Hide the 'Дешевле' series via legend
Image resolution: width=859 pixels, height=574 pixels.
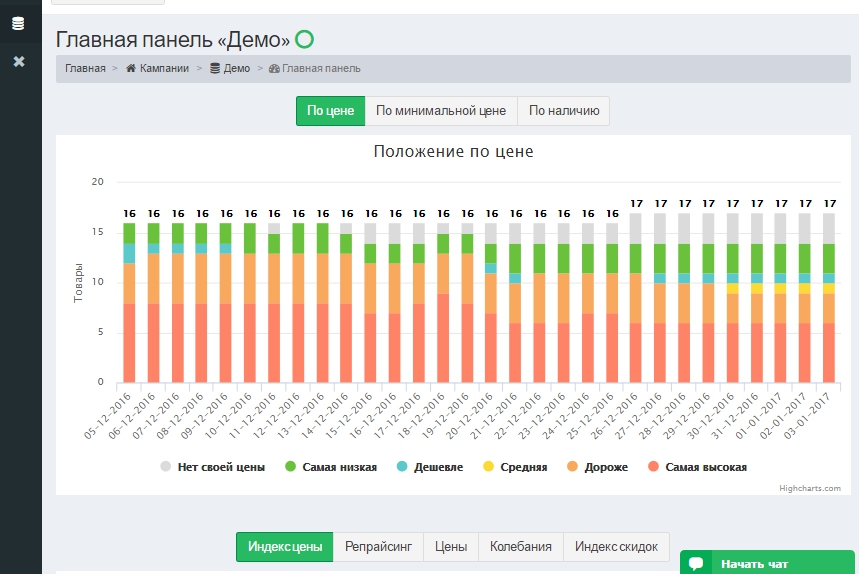tap(430, 467)
